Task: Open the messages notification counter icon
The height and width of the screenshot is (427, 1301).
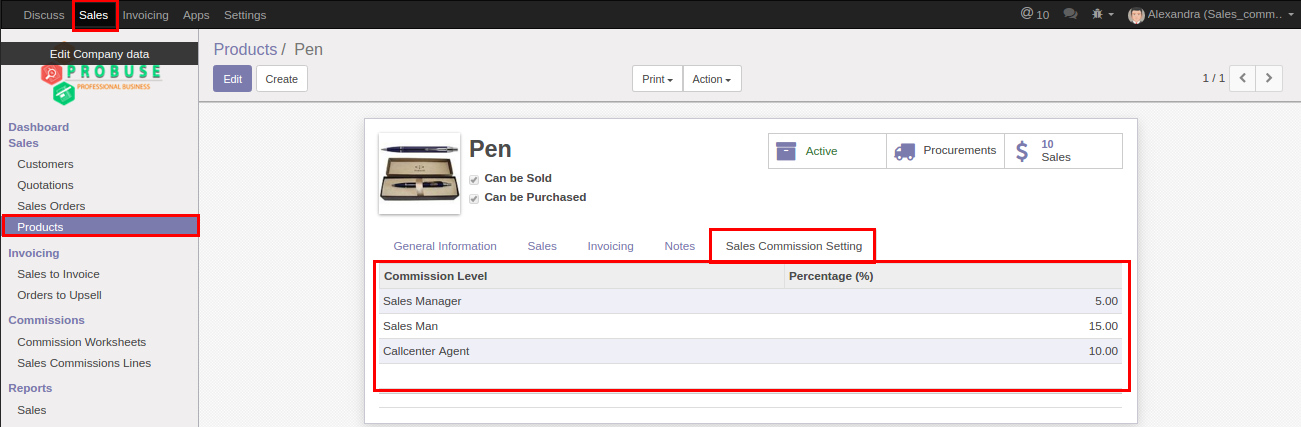Action: click(1034, 15)
